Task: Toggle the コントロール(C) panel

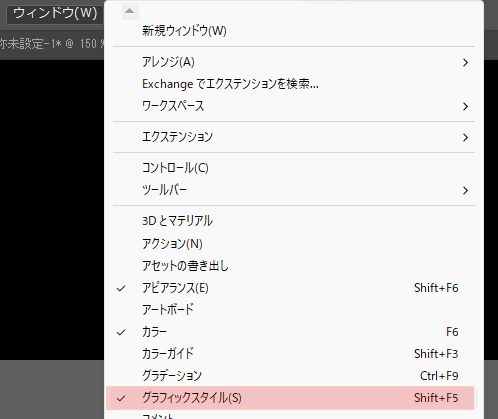Action: [294, 168]
